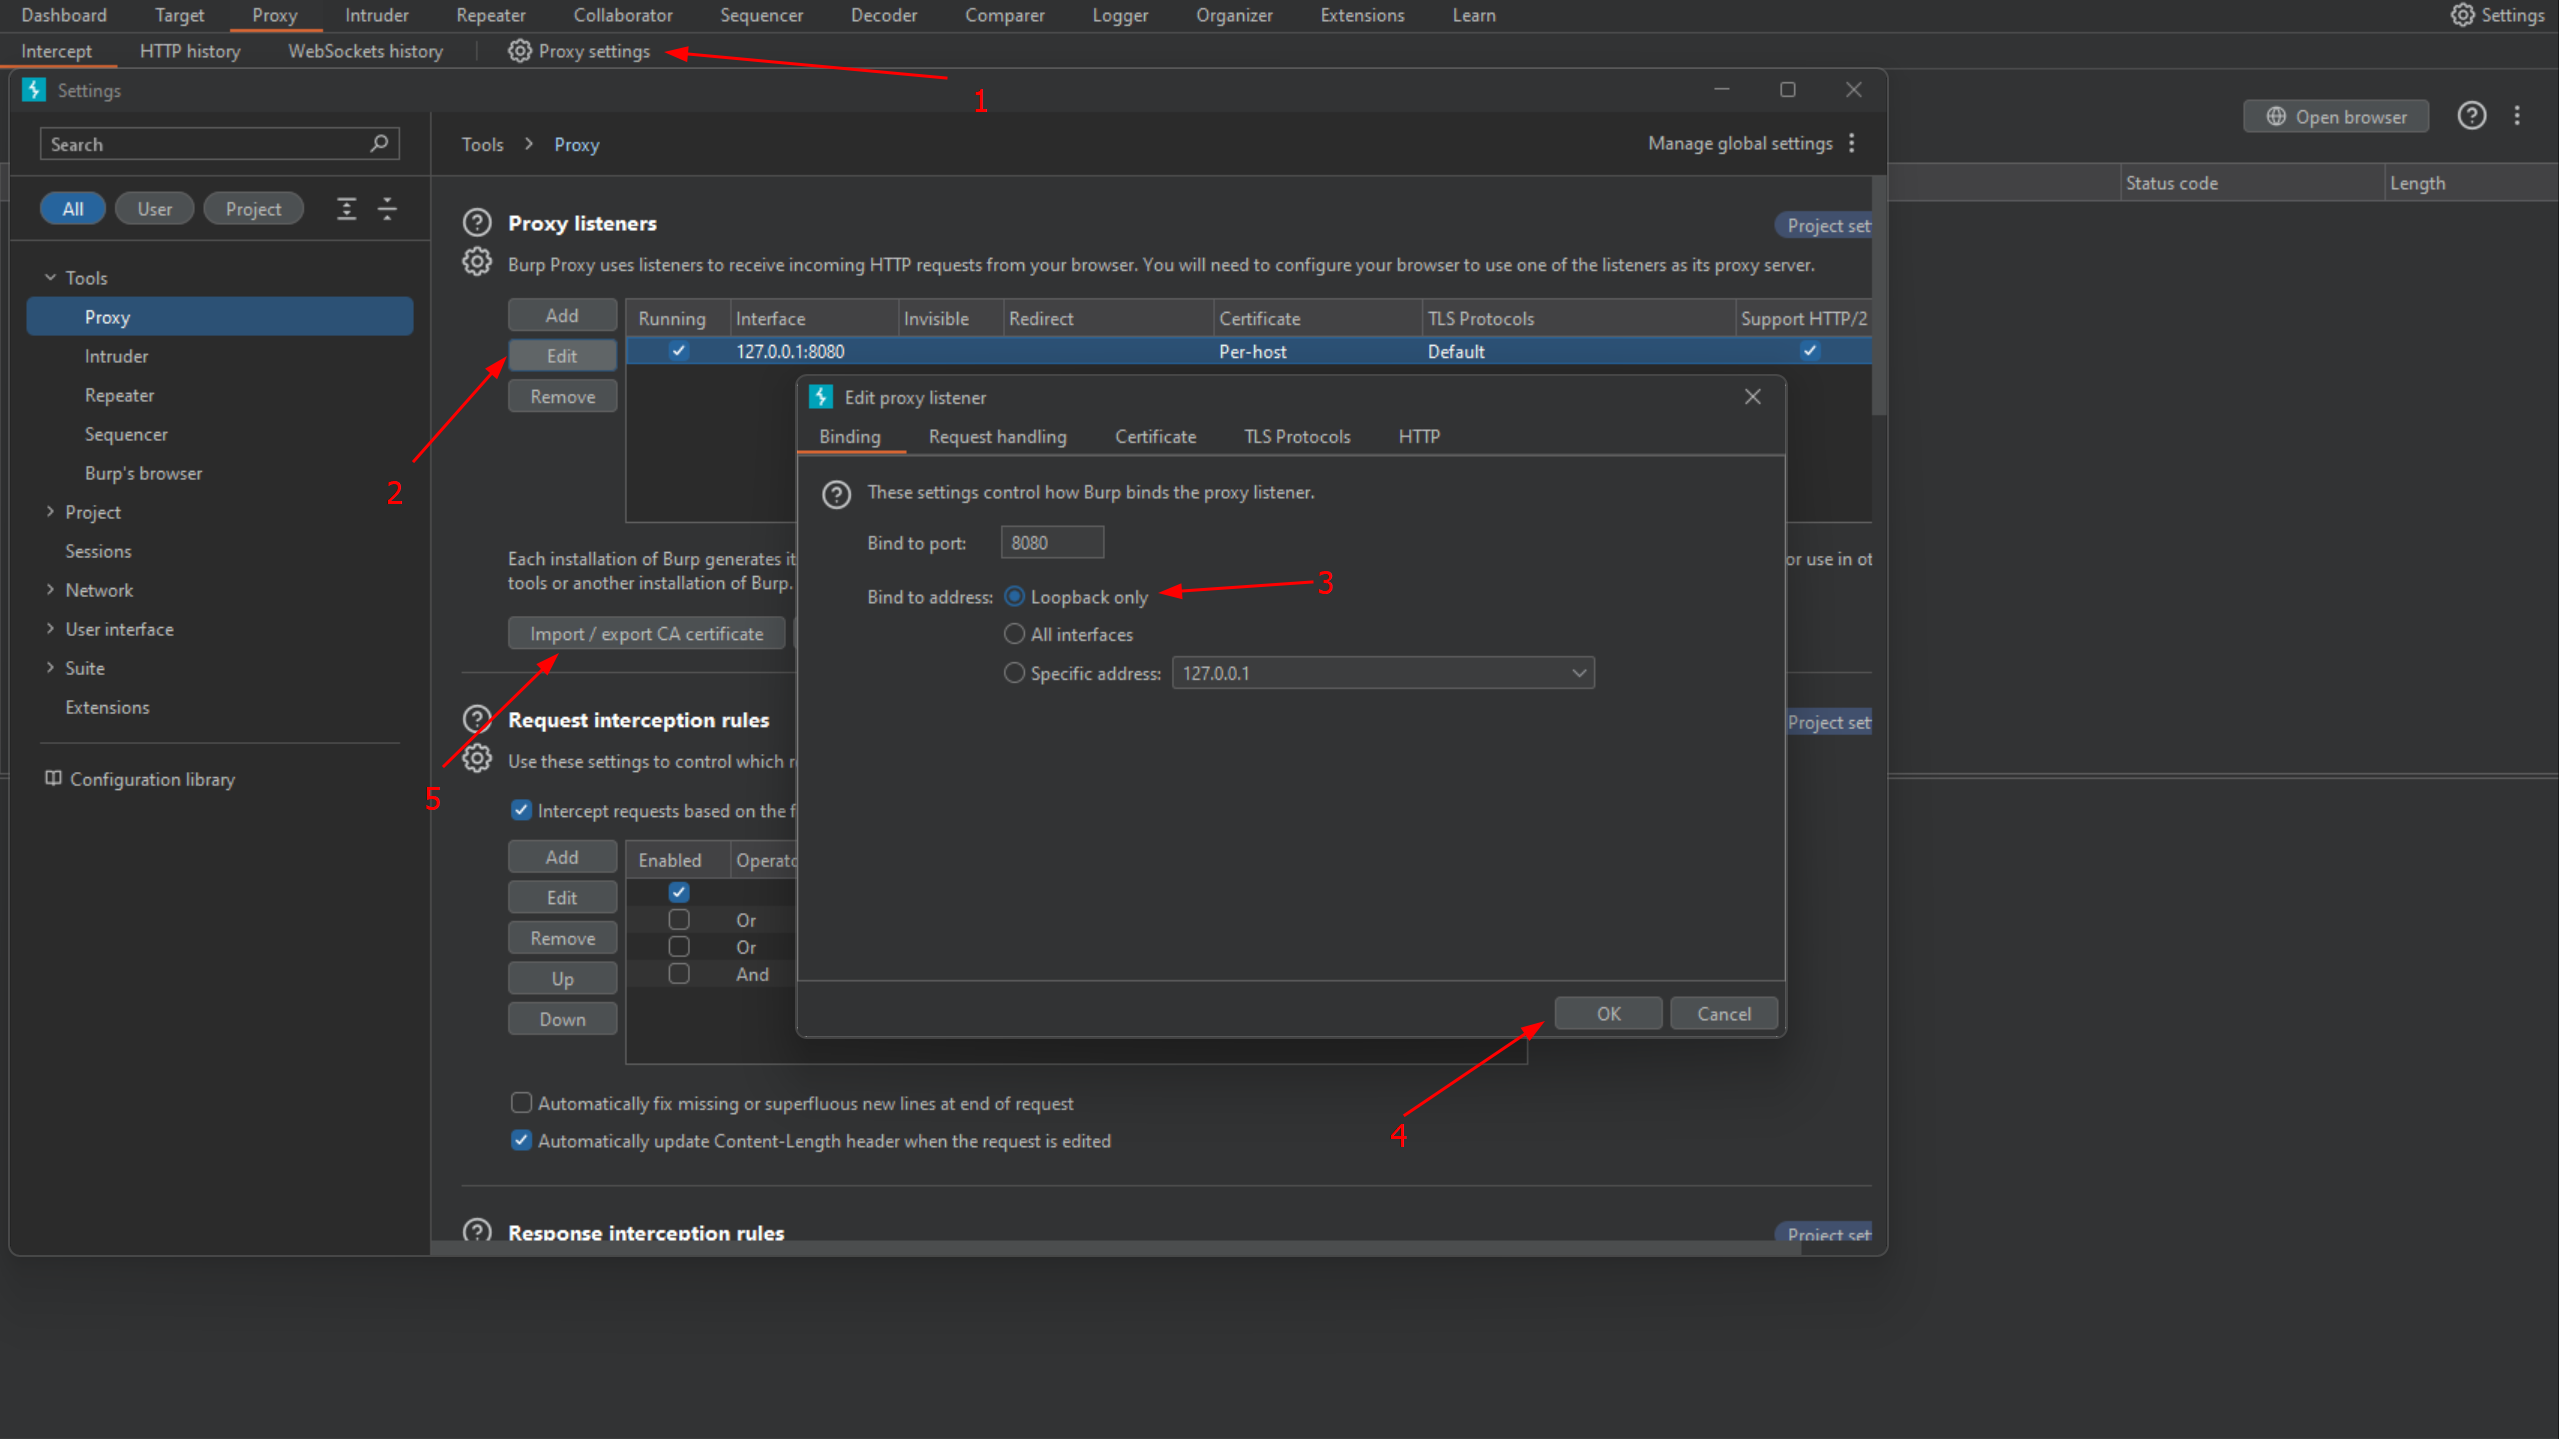Click help icon beside Proxy listeners heading
Image resolution: width=2559 pixels, height=1439 pixels.
(477, 222)
